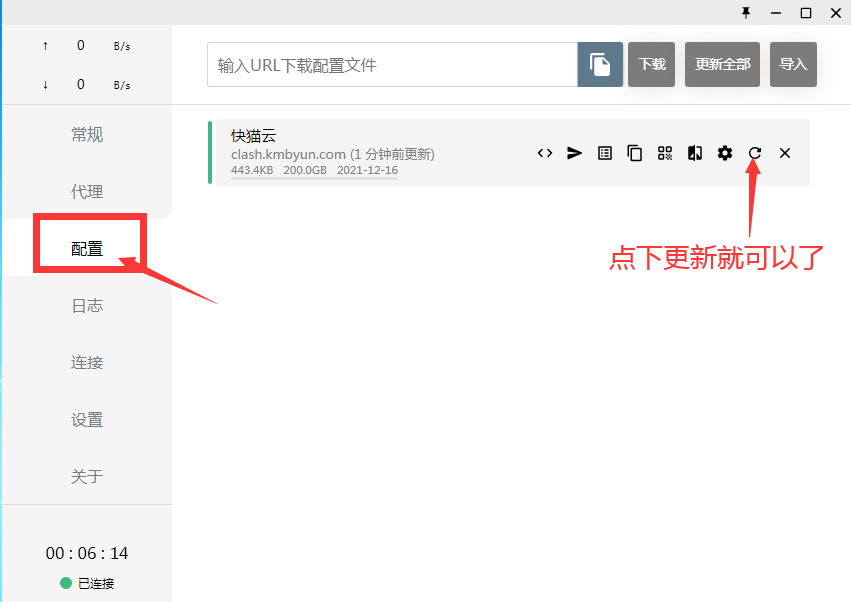Go to the 日志 logs tab

click(x=87, y=306)
